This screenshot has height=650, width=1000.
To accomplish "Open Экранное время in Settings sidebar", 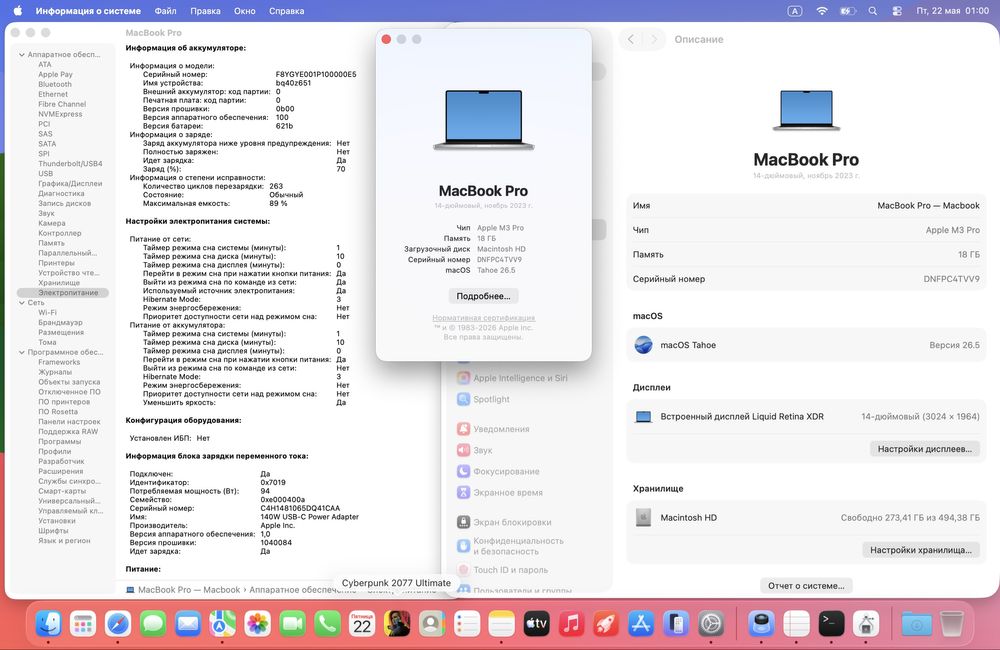I will pyautogui.click(x=508, y=492).
